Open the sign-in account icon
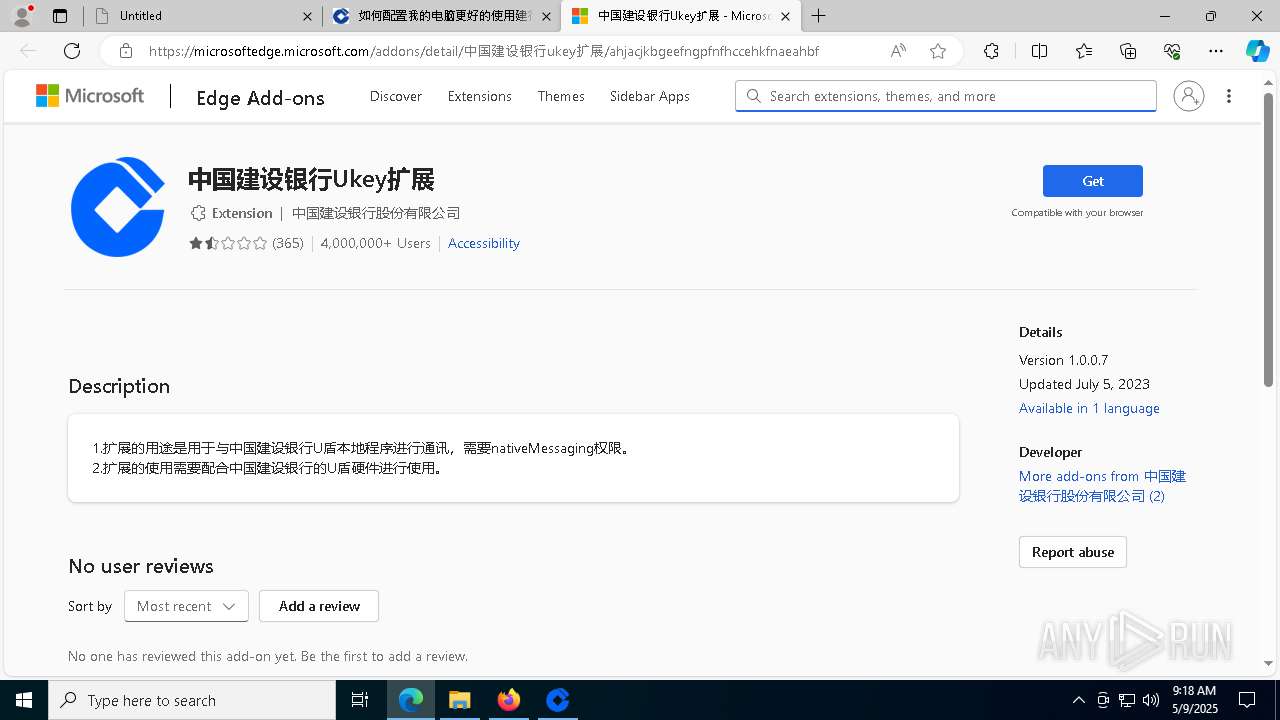Image resolution: width=1280 pixels, height=720 pixels. point(1189,96)
